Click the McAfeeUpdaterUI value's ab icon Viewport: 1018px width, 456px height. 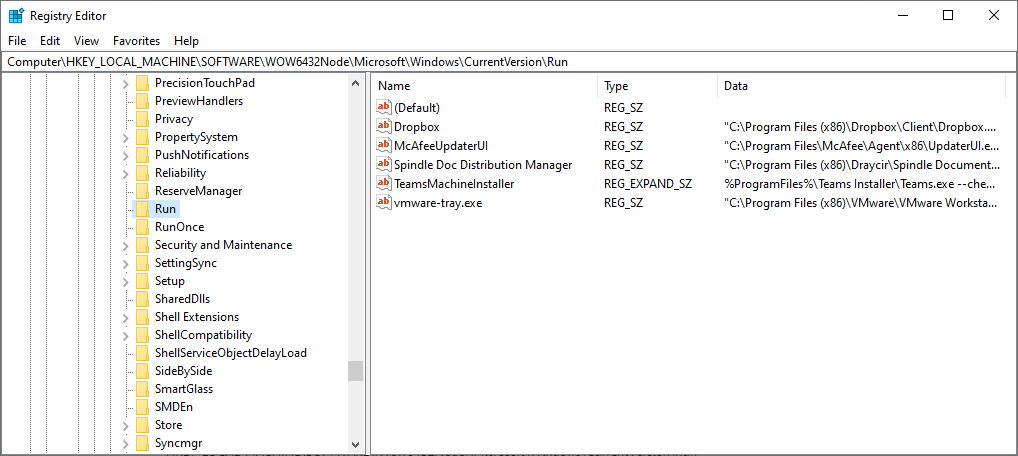[x=384, y=146]
